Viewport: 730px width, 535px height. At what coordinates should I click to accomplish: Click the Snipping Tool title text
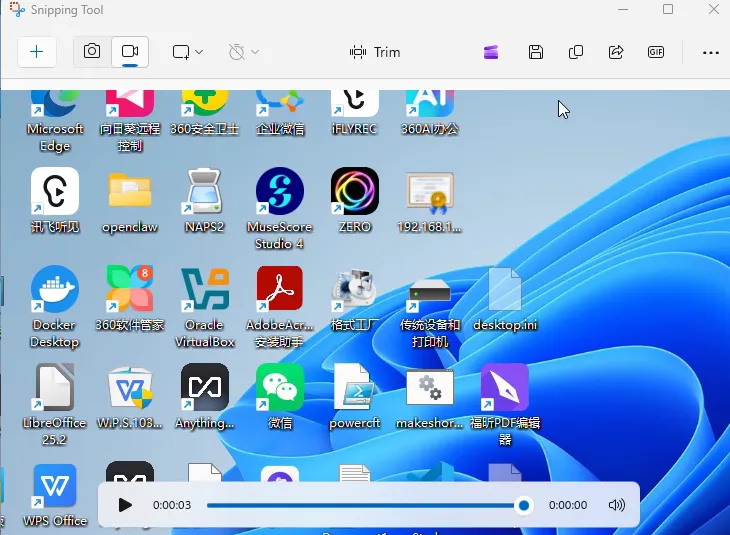tap(67, 10)
